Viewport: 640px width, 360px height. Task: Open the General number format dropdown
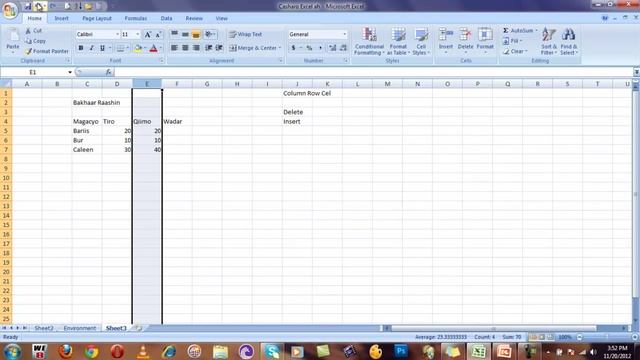point(345,34)
